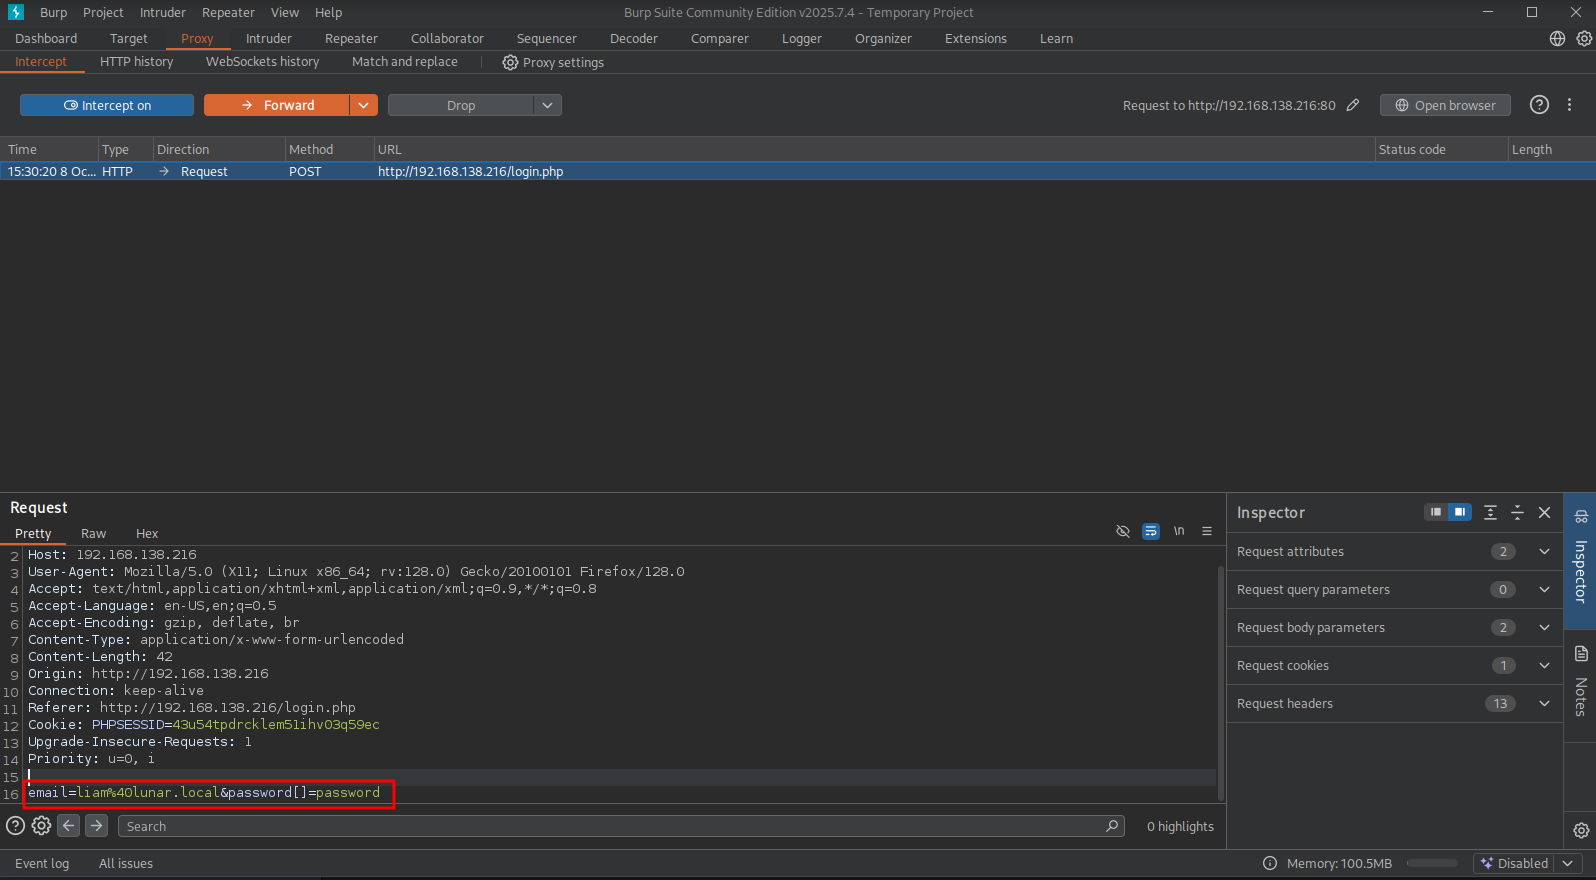Click the Open browser button
1596x880 pixels.
[x=1445, y=105]
